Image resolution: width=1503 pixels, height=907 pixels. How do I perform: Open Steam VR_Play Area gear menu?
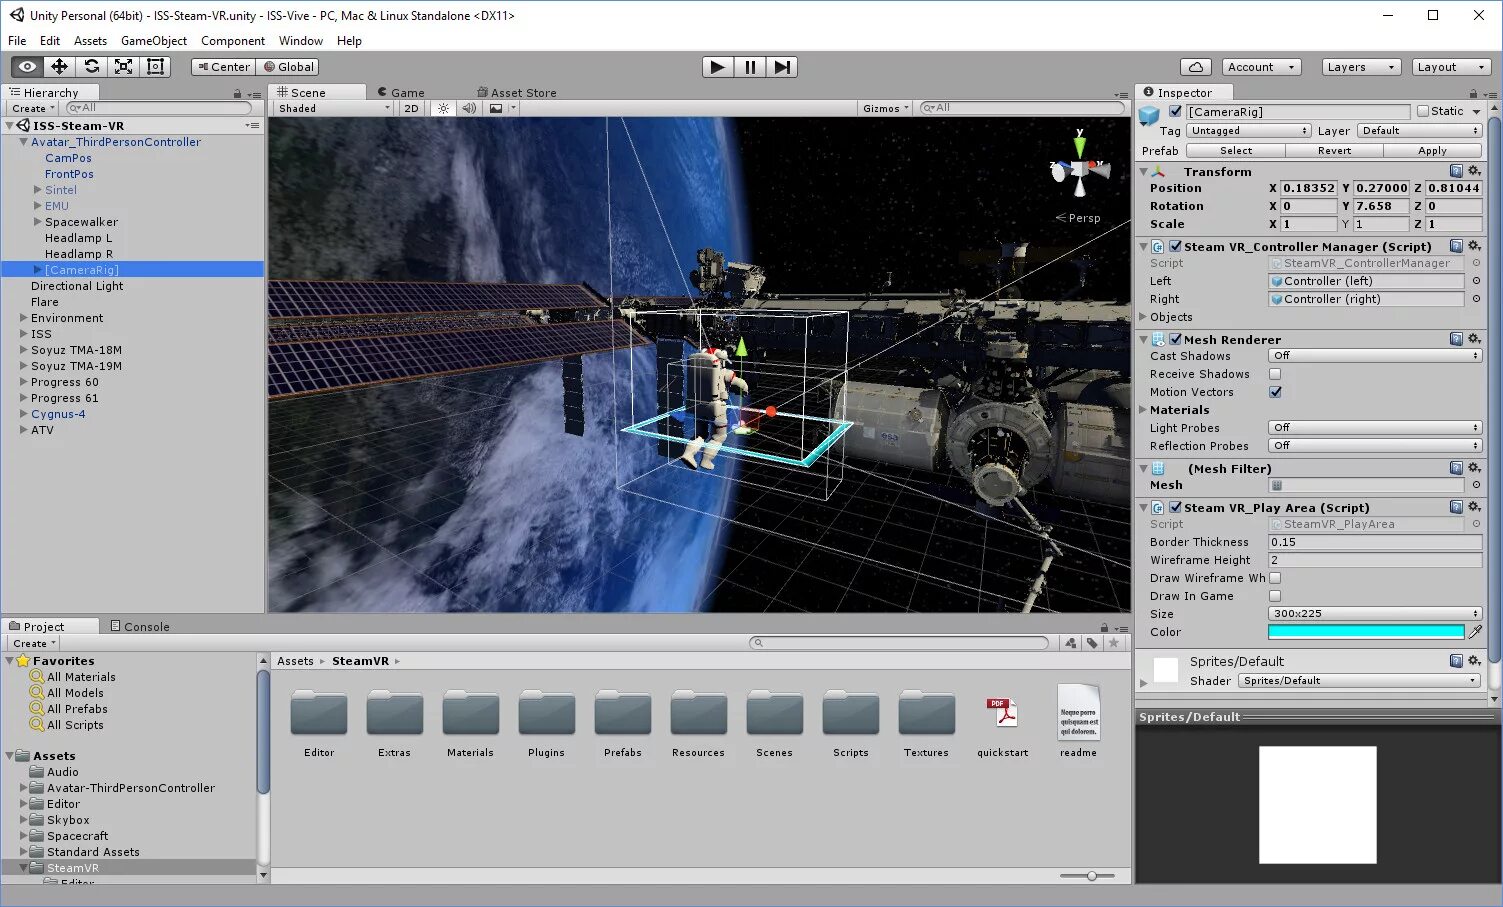(1474, 507)
